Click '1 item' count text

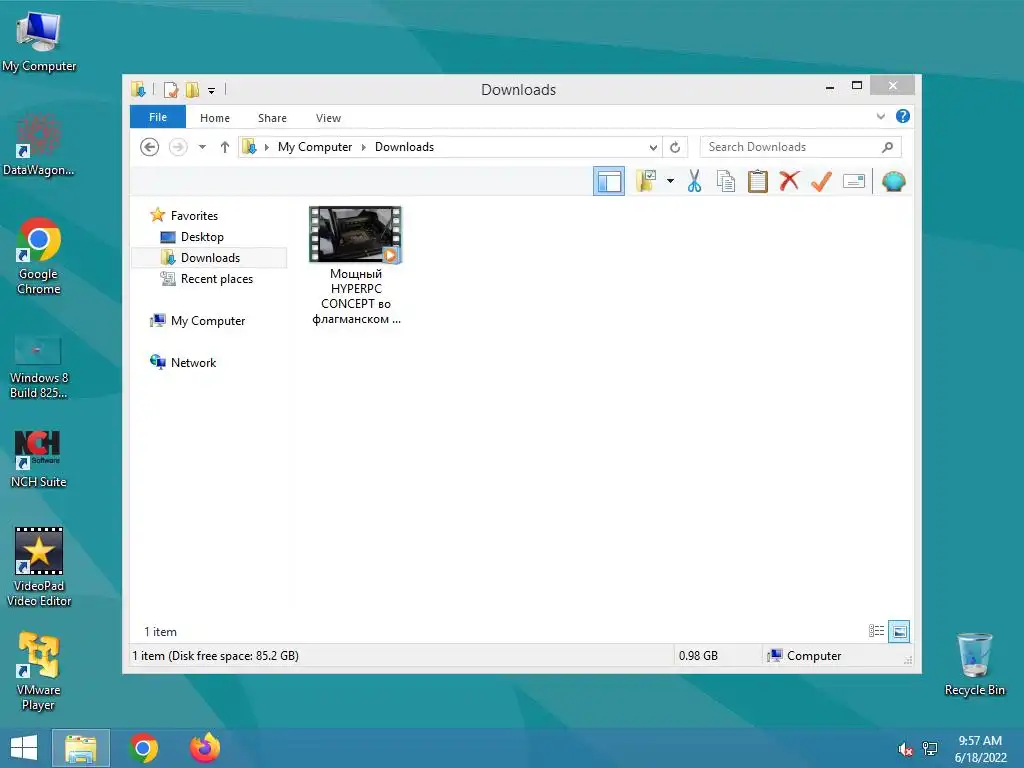161,632
